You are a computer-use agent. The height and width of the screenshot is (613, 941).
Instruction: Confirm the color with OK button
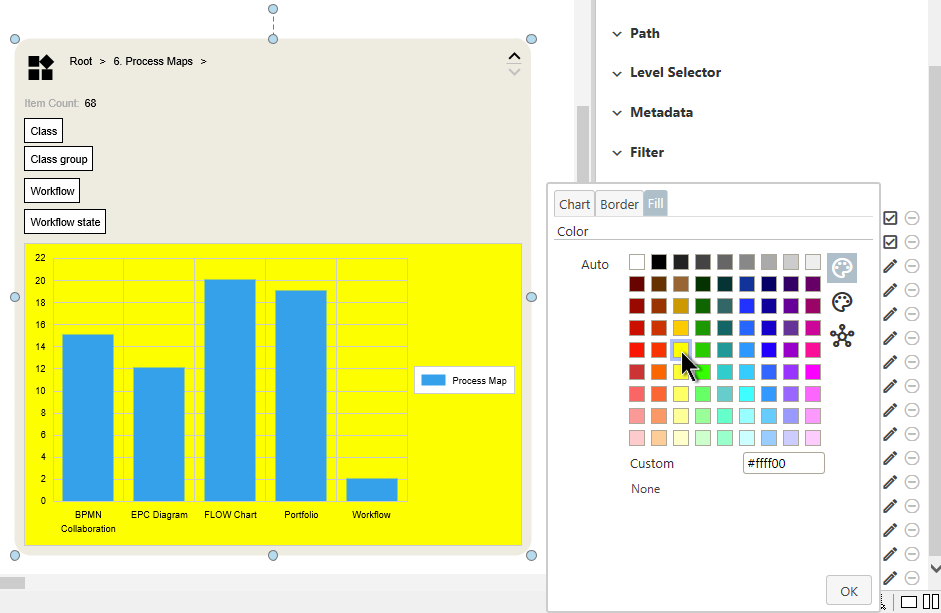[x=848, y=591]
